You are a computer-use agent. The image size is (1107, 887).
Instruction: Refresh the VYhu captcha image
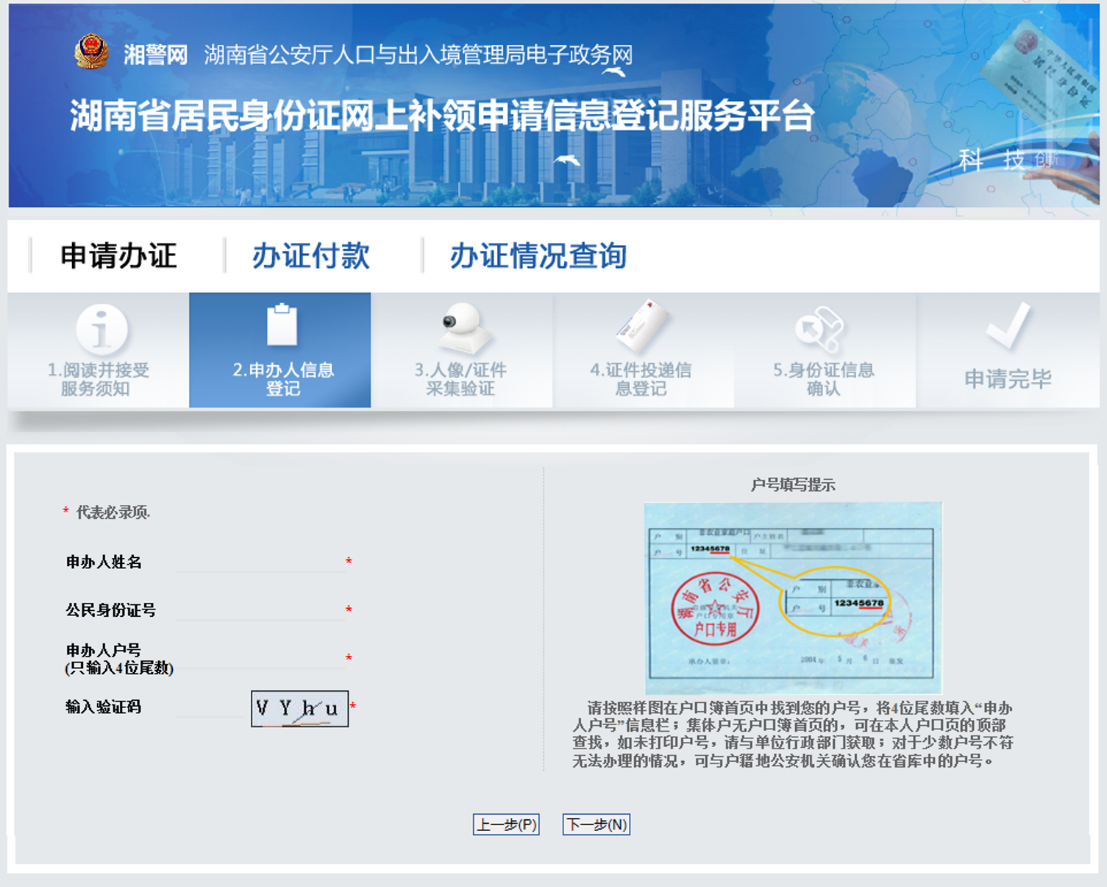pos(299,709)
